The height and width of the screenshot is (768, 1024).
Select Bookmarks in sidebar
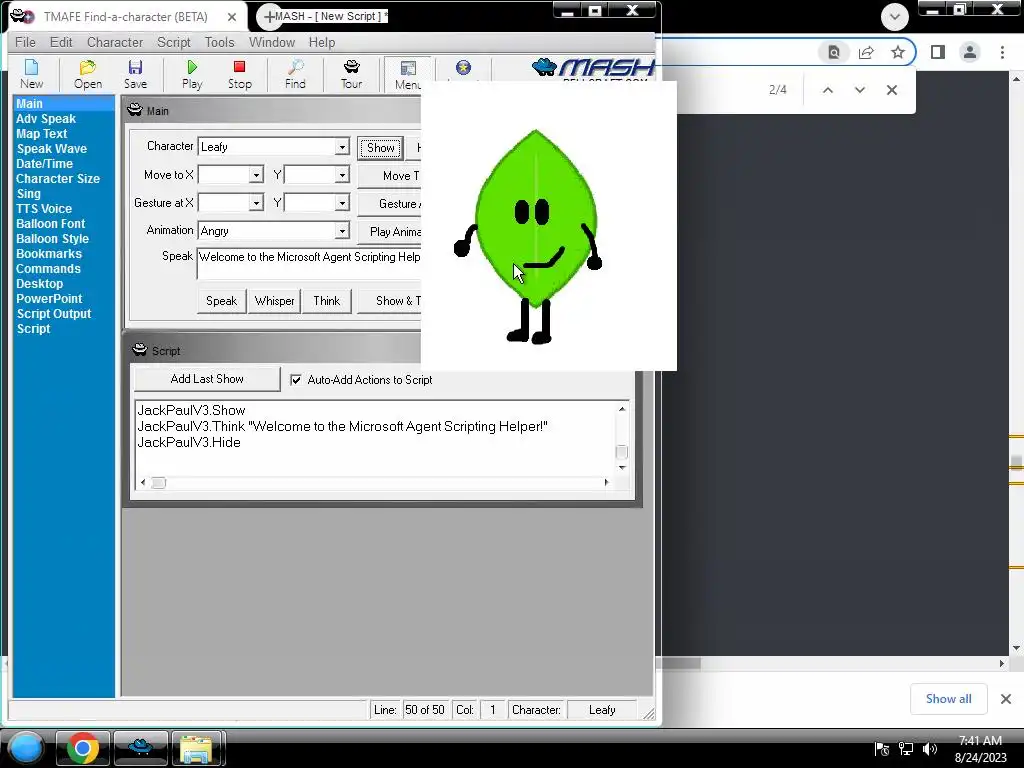[49, 254]
